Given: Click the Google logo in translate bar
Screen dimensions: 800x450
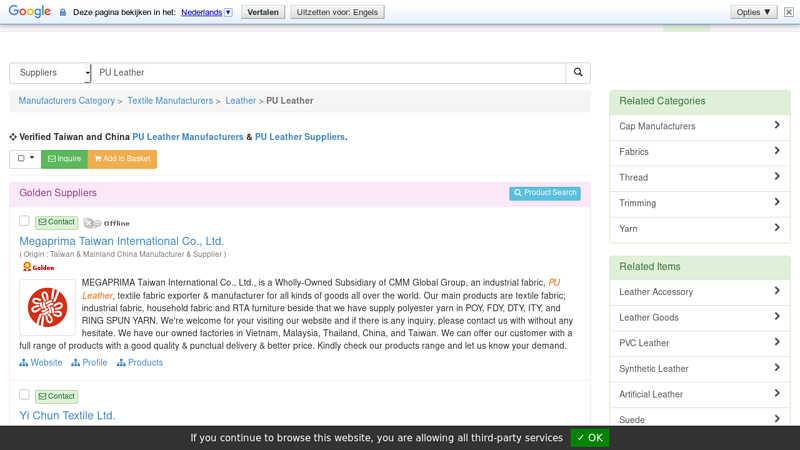Looking at the screenshot, I should (29, 12).
